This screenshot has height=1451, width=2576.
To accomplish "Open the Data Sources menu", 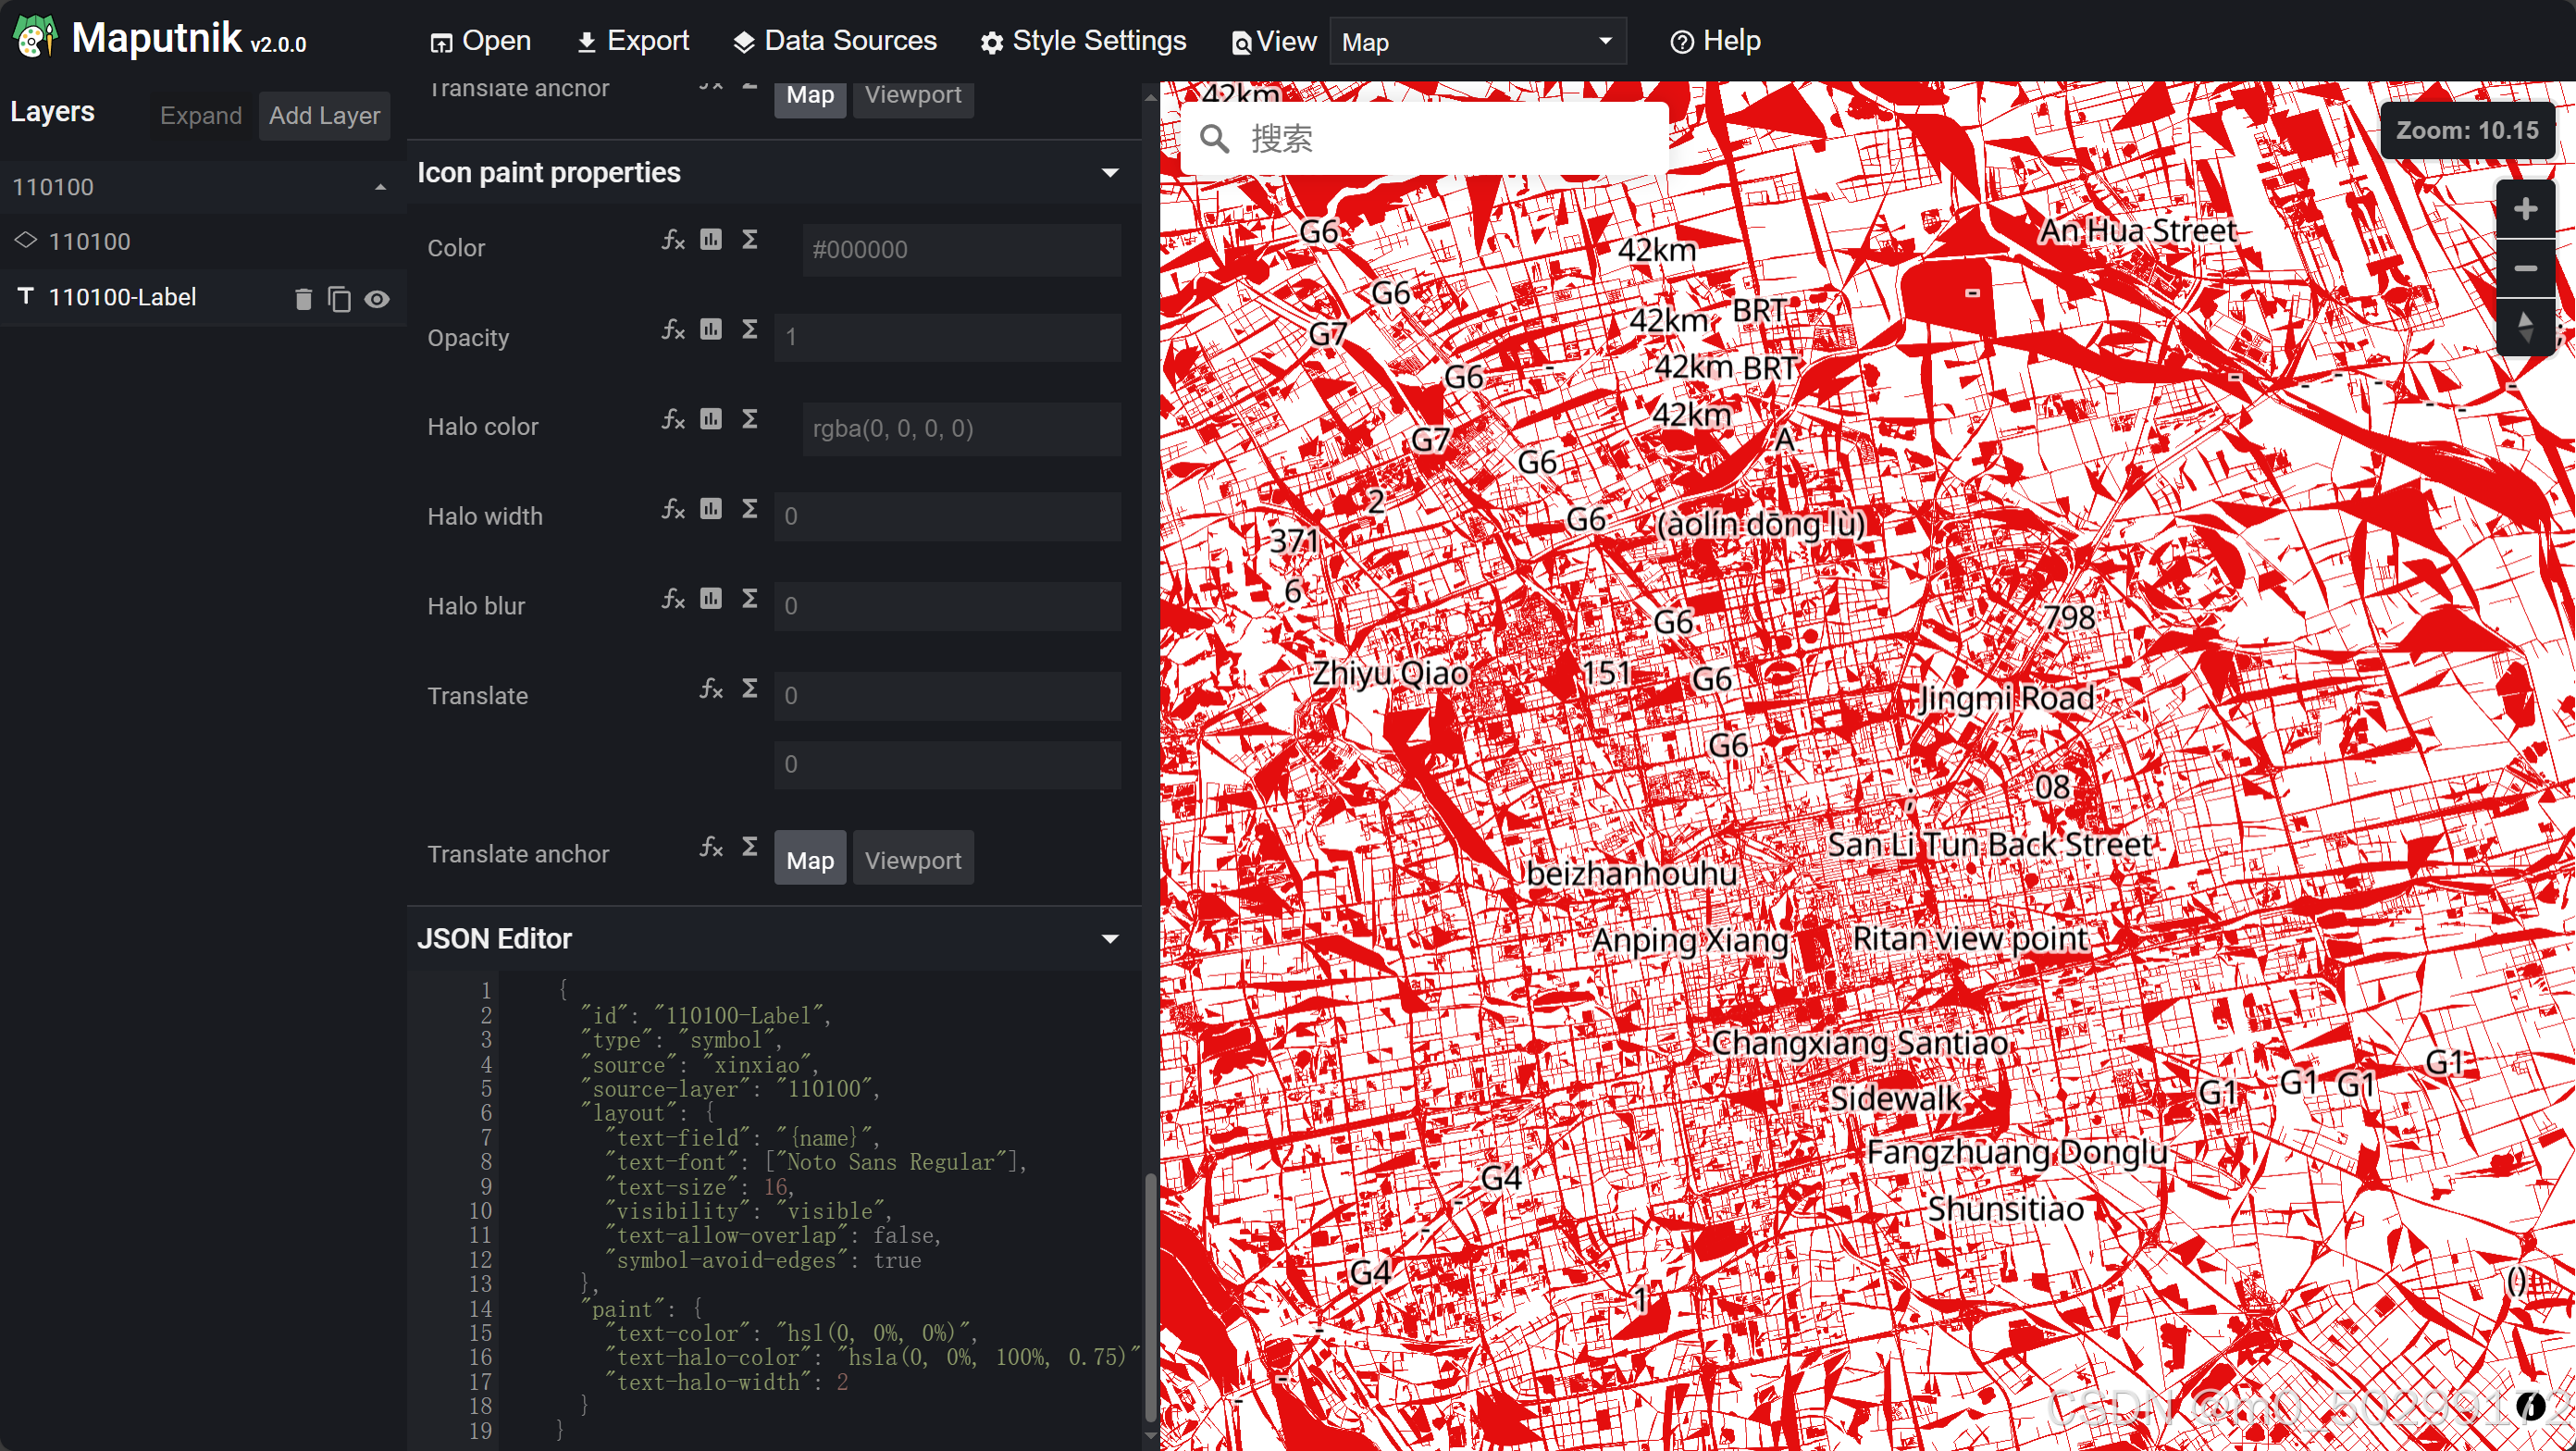I will [x=835, y=41].
